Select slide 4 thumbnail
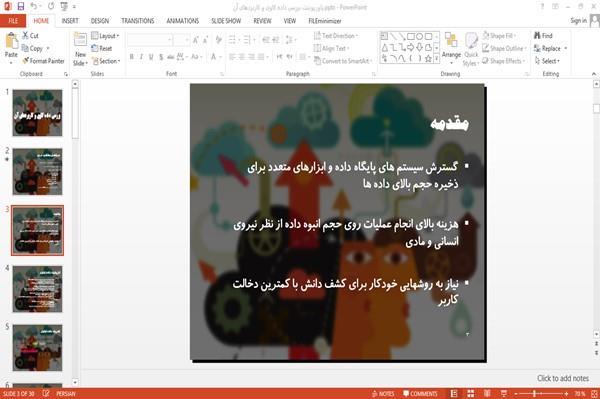The width and height of the screenshot is (600, 399). point(38,289)
